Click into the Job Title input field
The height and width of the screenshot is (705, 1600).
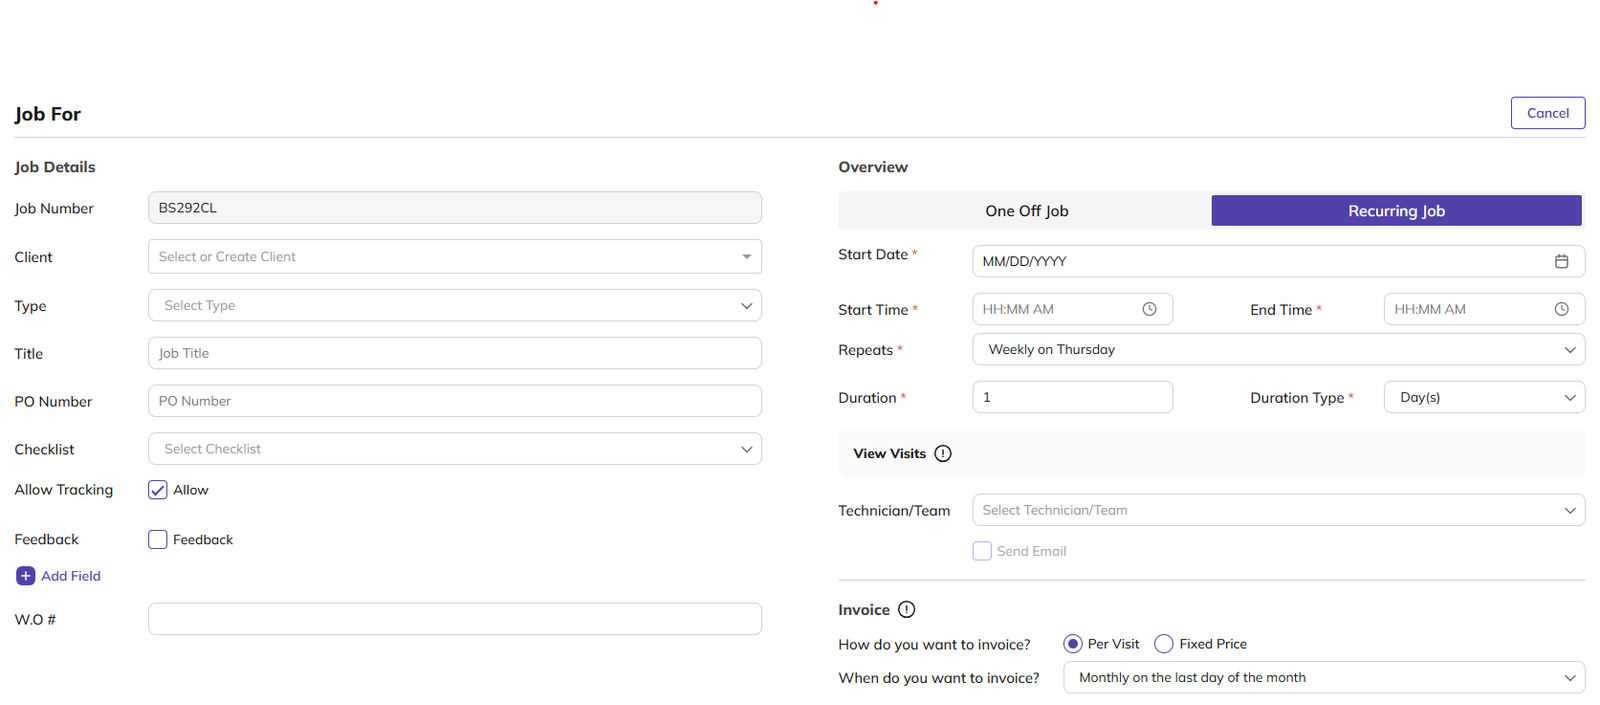pyautogui.click(x=454, y=353)
